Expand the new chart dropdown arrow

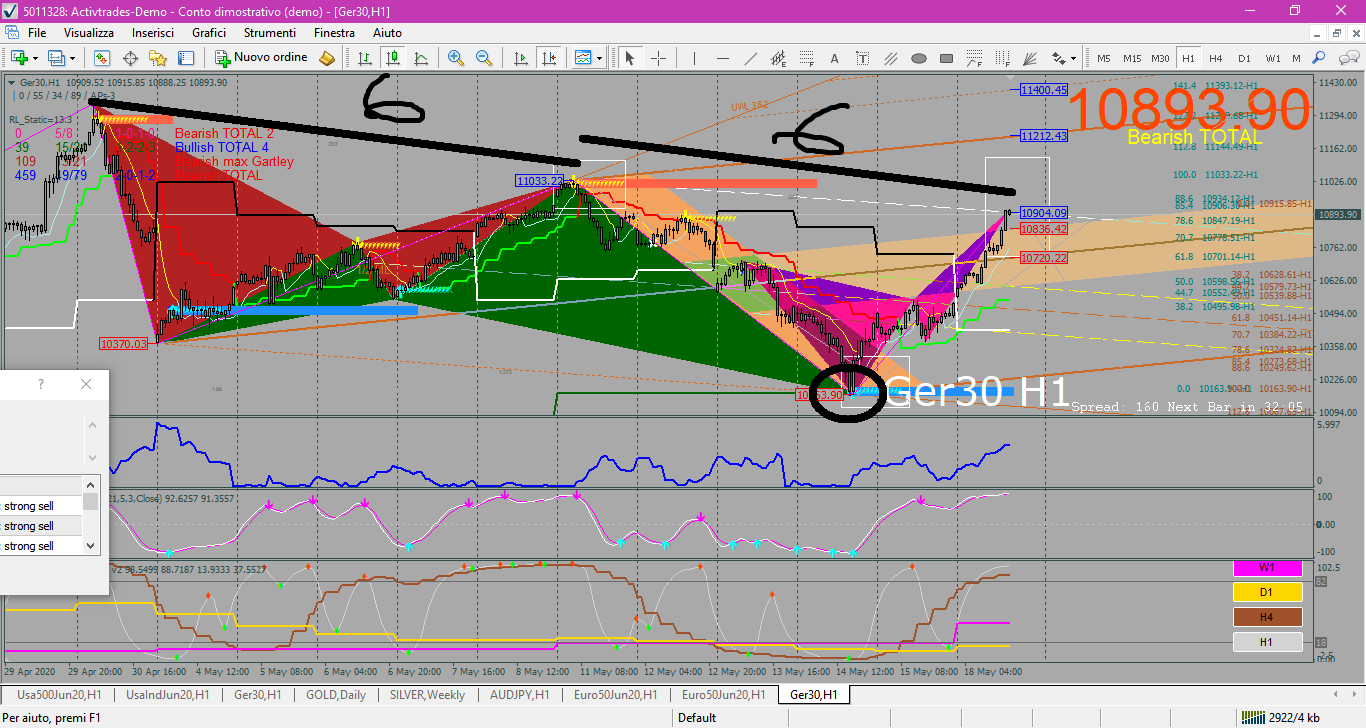[35, 59]
